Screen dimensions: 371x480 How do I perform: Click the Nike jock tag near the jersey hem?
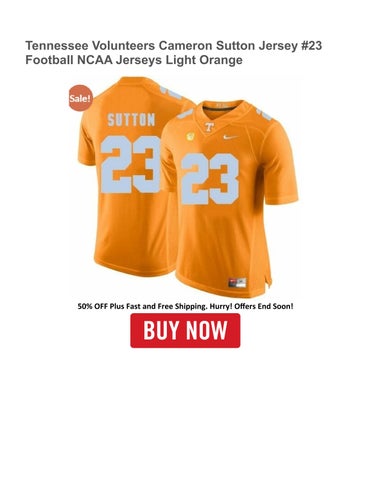[x=237, y=283]
